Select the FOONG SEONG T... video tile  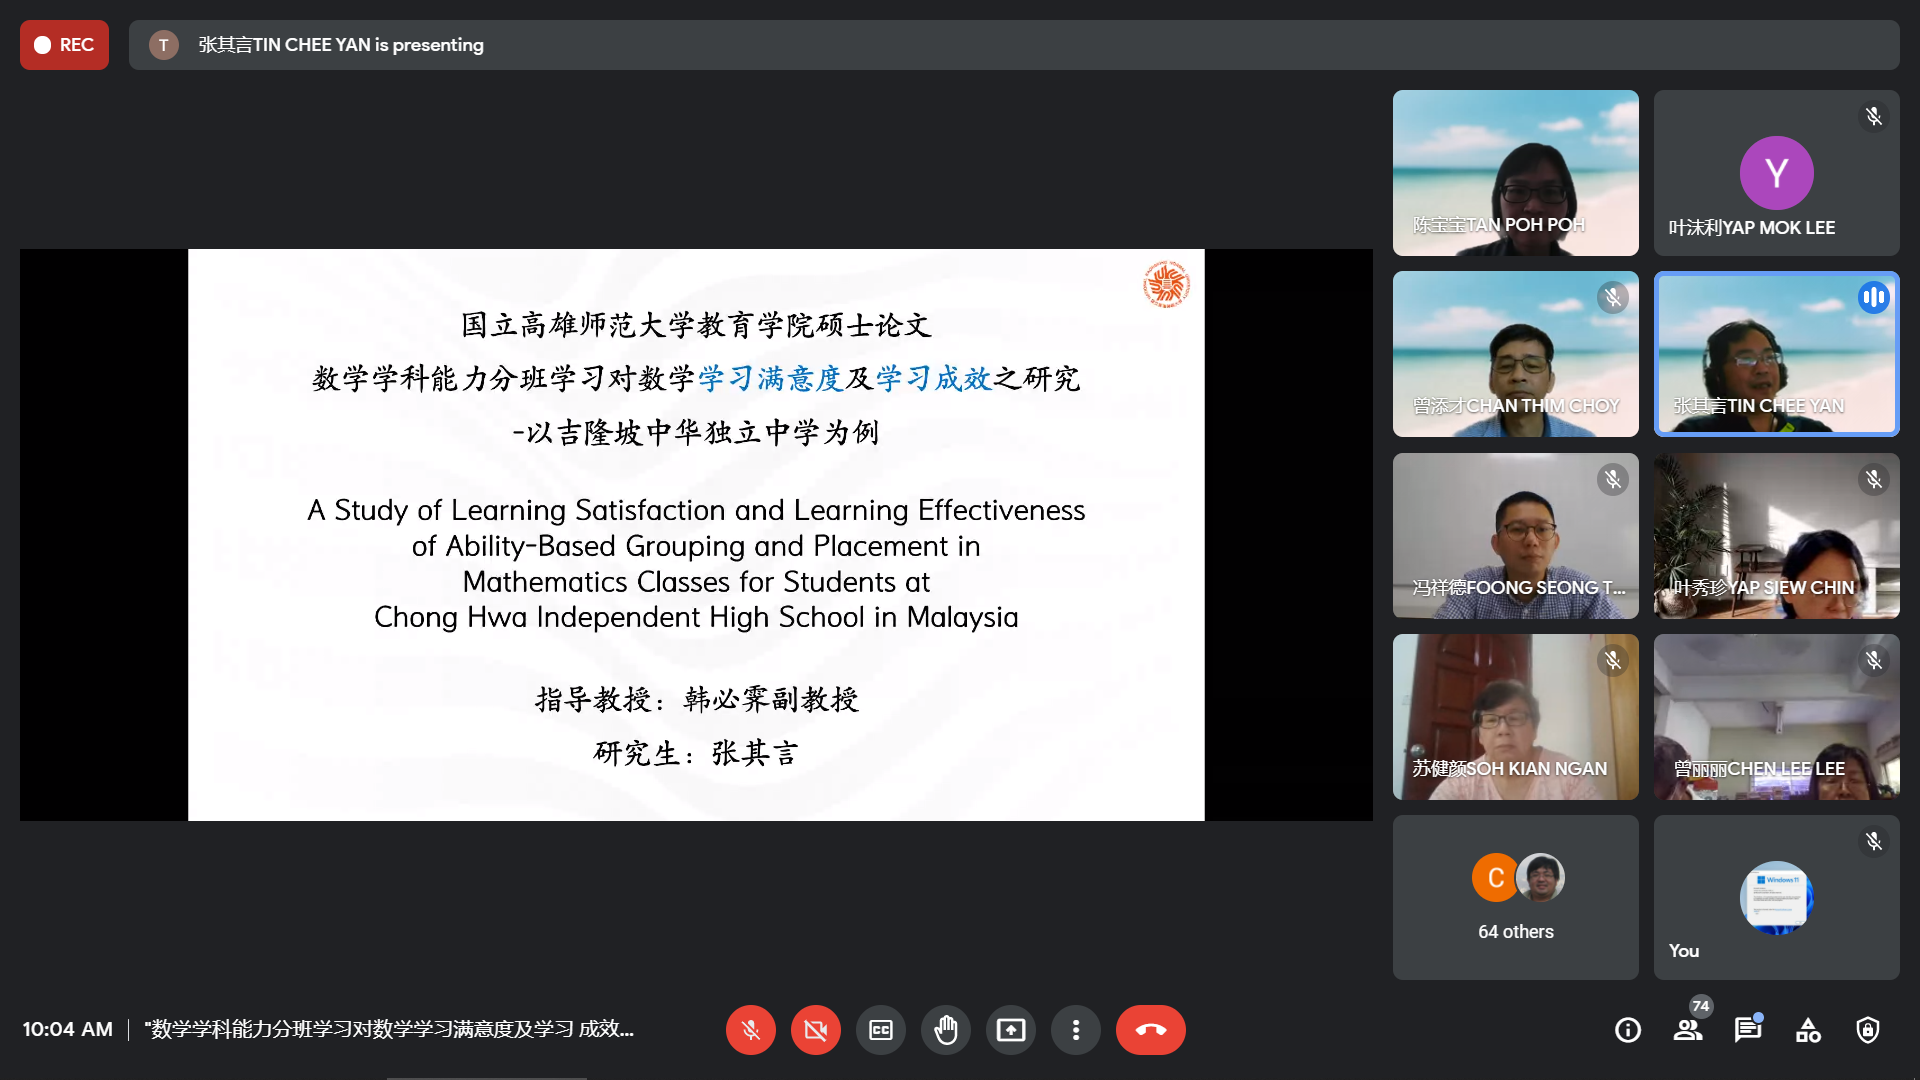click(x=1515, y=536)
